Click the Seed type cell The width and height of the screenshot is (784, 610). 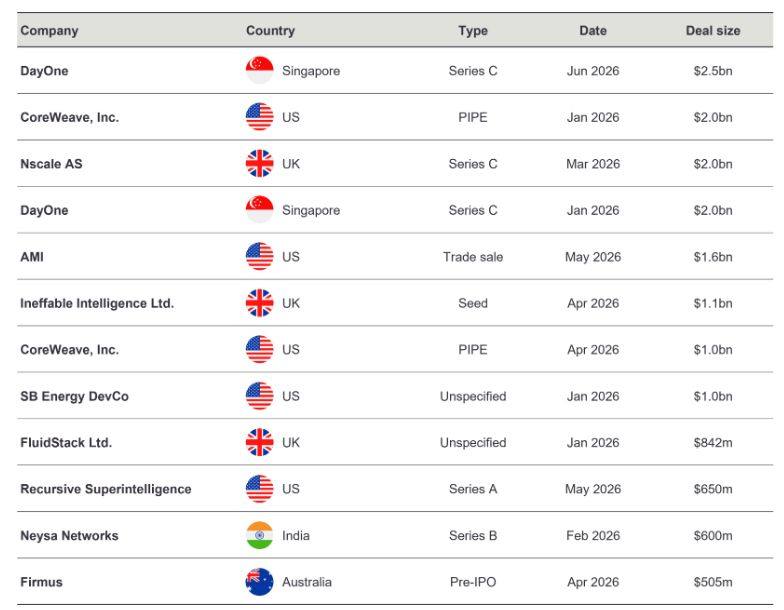(472, 303)
